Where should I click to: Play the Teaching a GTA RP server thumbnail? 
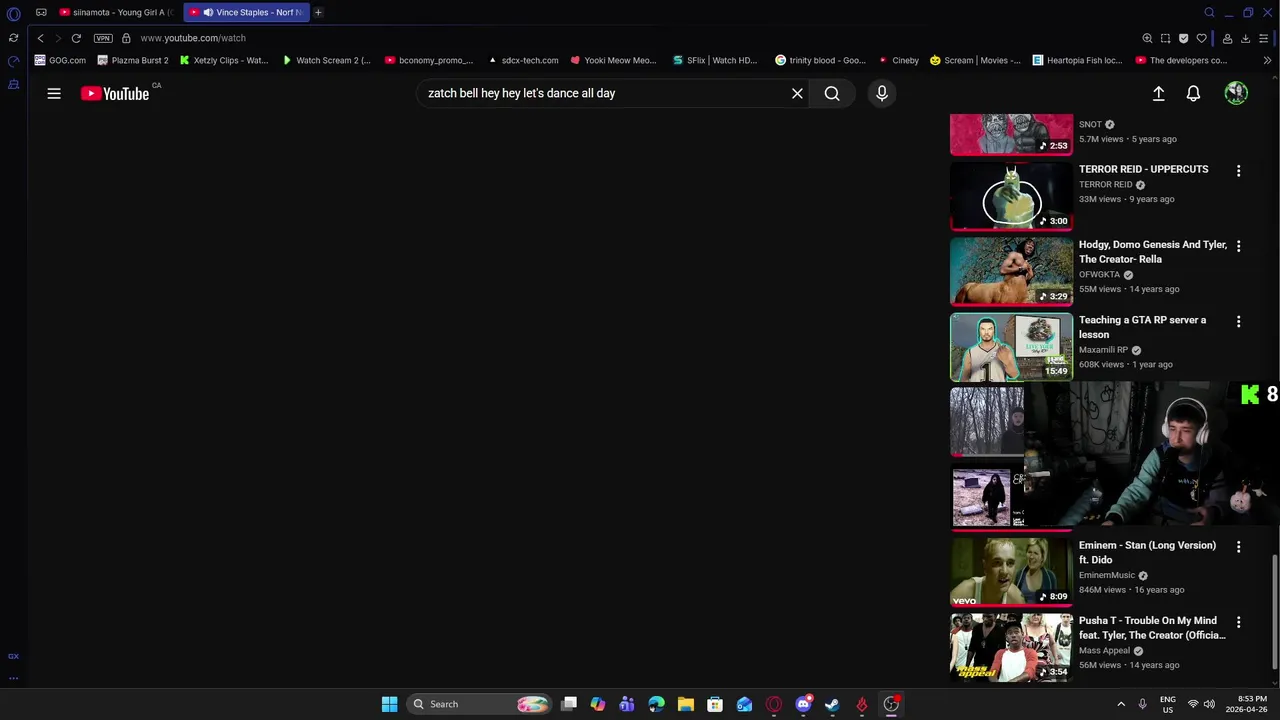tap(1011, 346)
